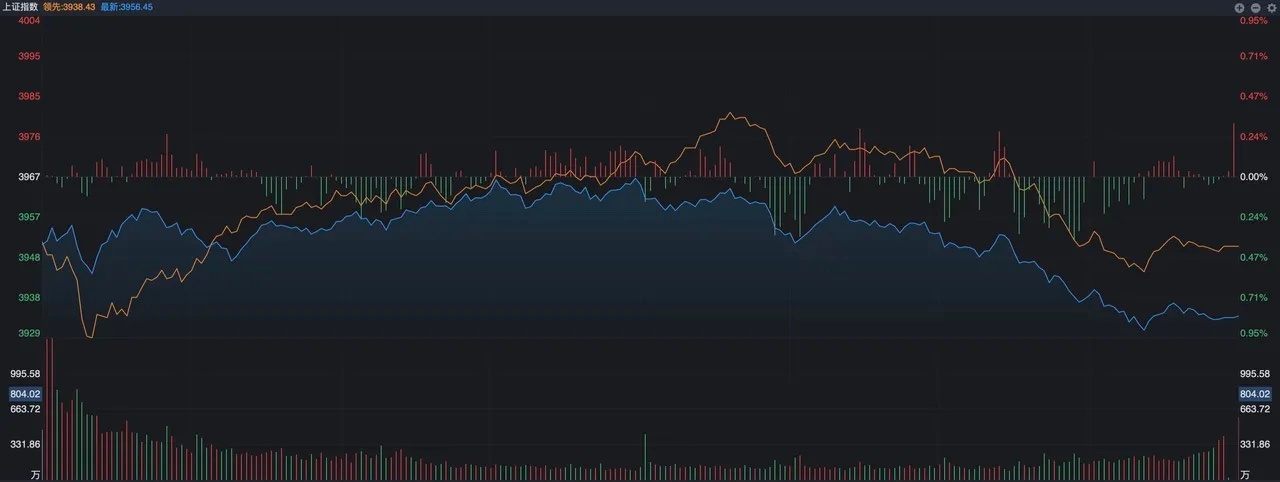
Task: Click top right axis 0.95% label
Action: coord(1253,21)
